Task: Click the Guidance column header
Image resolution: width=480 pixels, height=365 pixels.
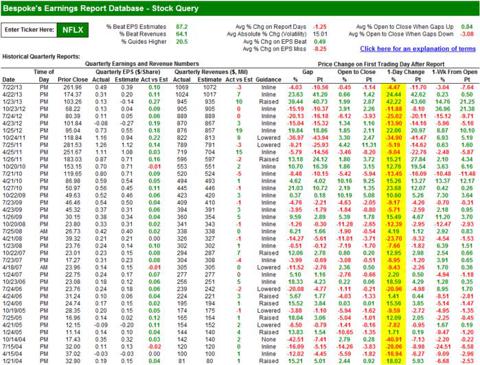Action: tap(269, 80)
